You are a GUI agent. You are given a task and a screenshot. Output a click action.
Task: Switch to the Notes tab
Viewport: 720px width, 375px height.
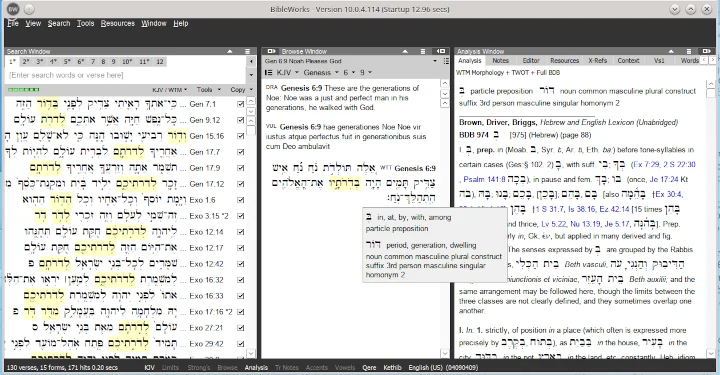tap(500, 61)
